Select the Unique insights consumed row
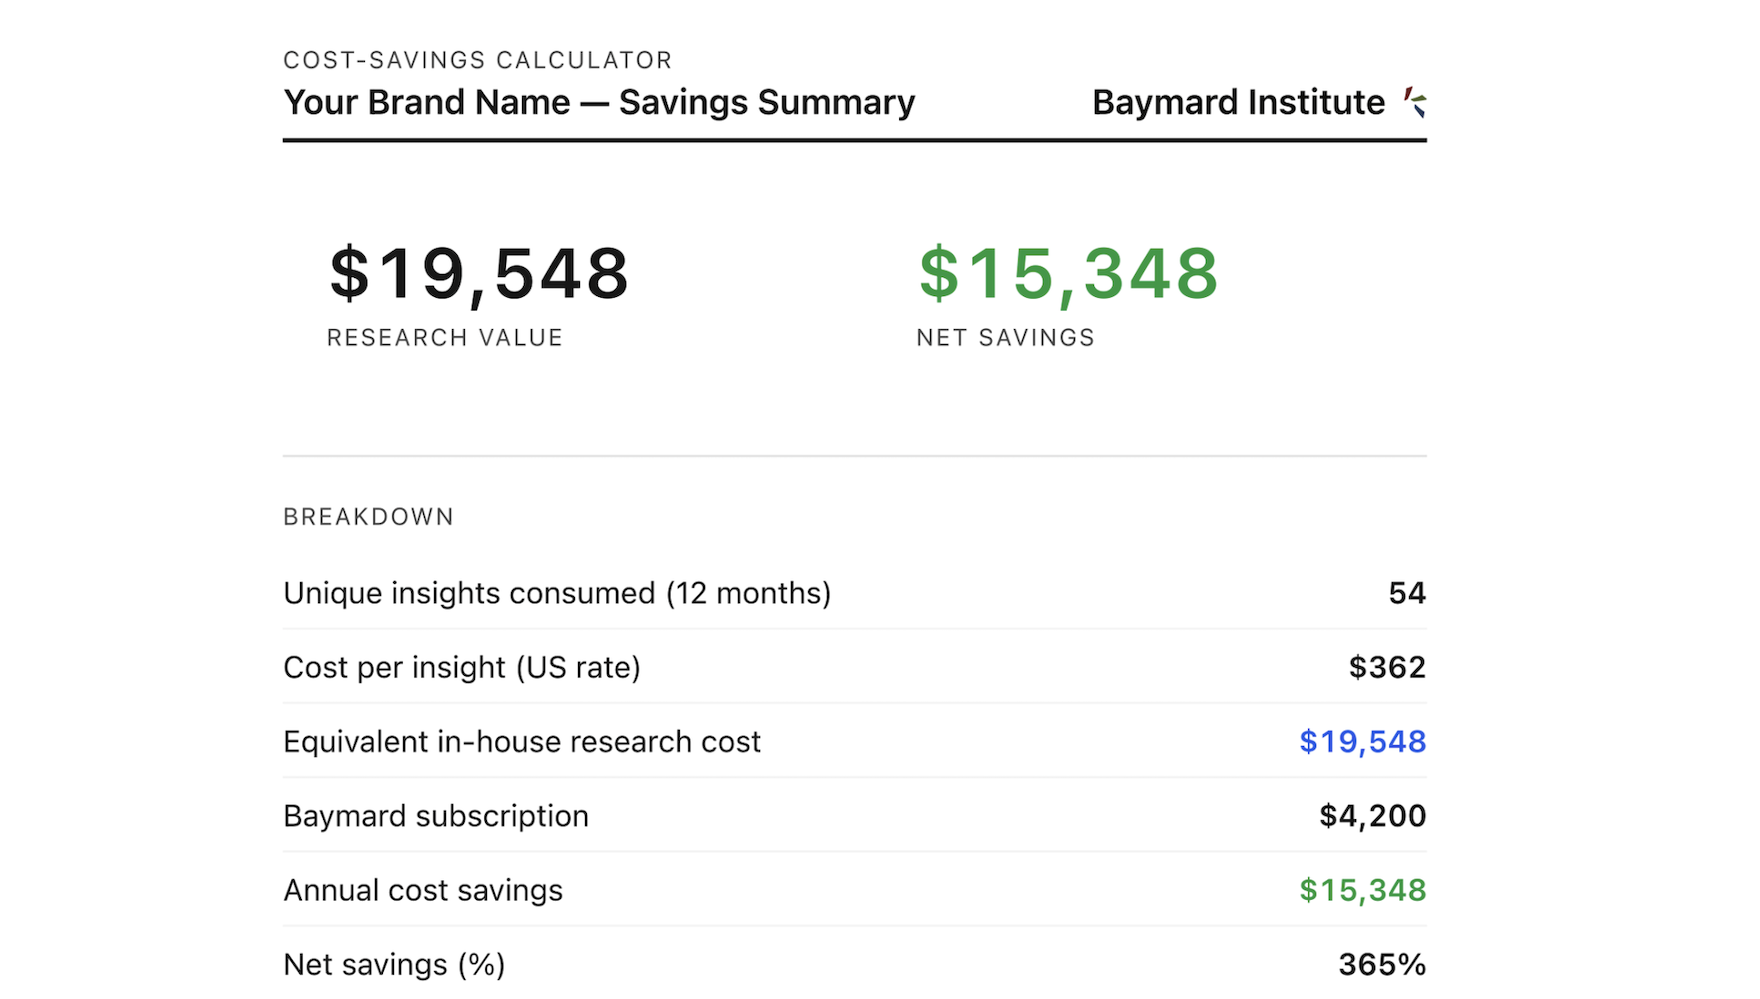The image size is (1760, 999). point(855,593)
